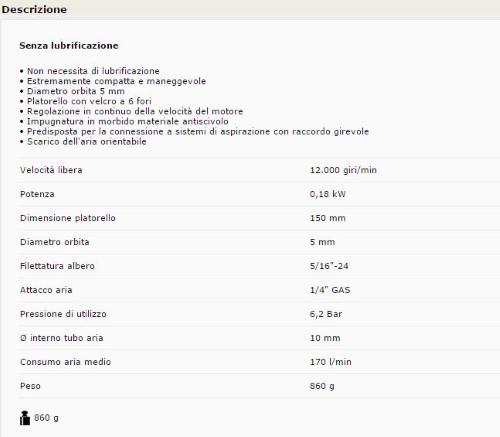
Task: Click the Pressione di utilizzo label
Action: pyautogui.click(x=63, y=314)
